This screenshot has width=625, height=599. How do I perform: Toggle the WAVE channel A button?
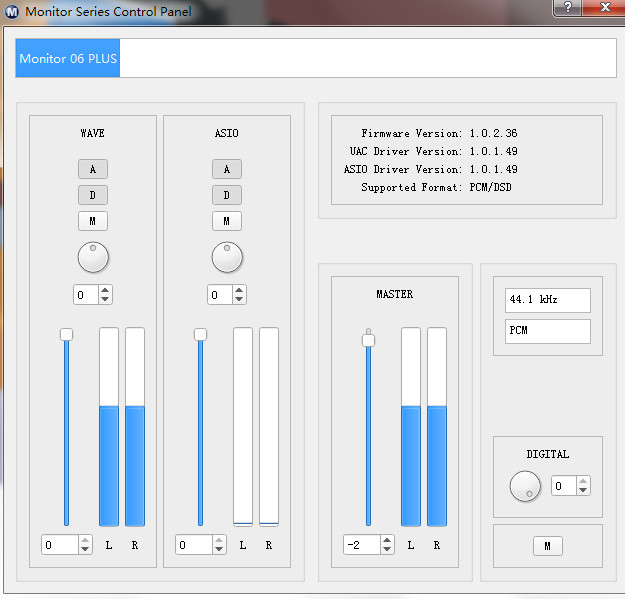(93, 169)
